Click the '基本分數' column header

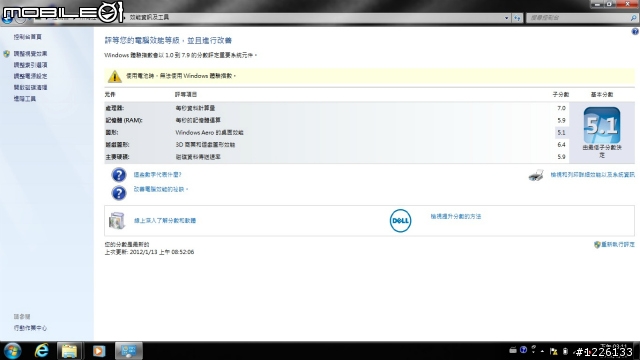602,95
